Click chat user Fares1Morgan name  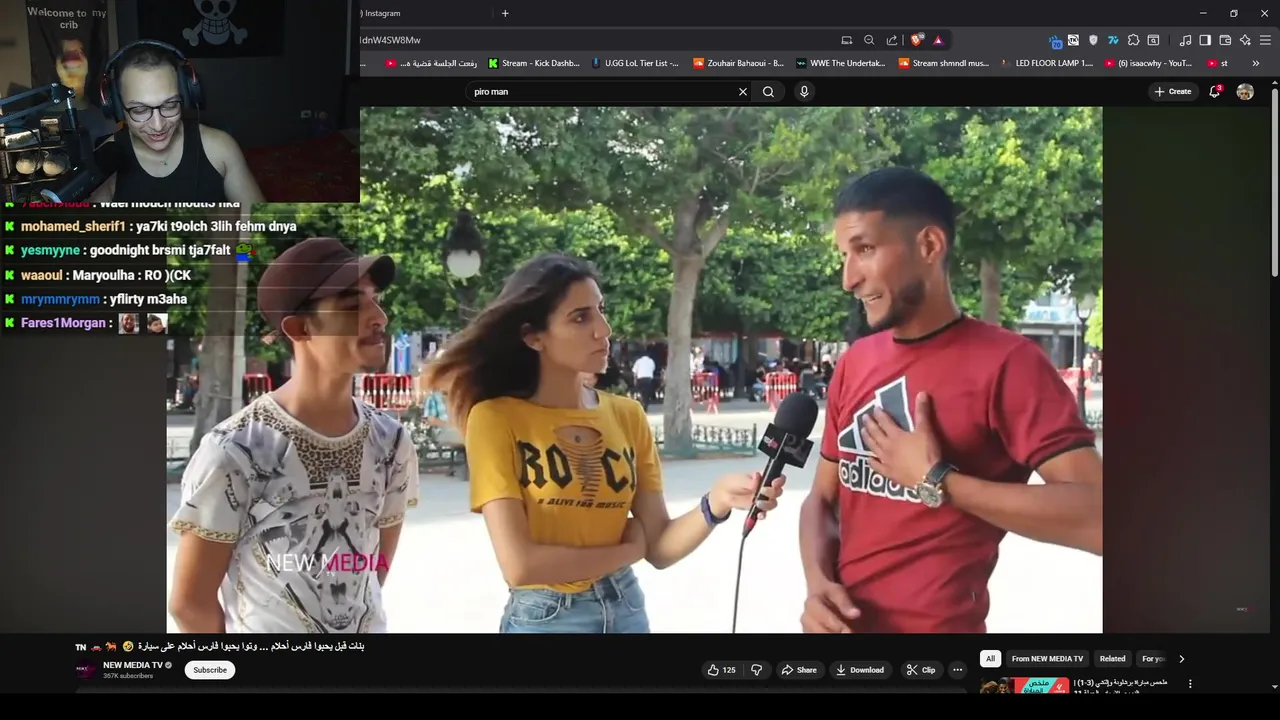[x=63, y=323]
